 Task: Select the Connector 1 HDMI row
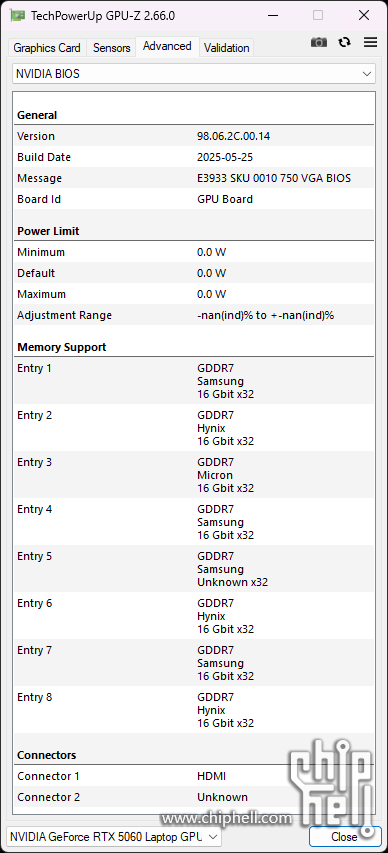(x=194, y=776)
